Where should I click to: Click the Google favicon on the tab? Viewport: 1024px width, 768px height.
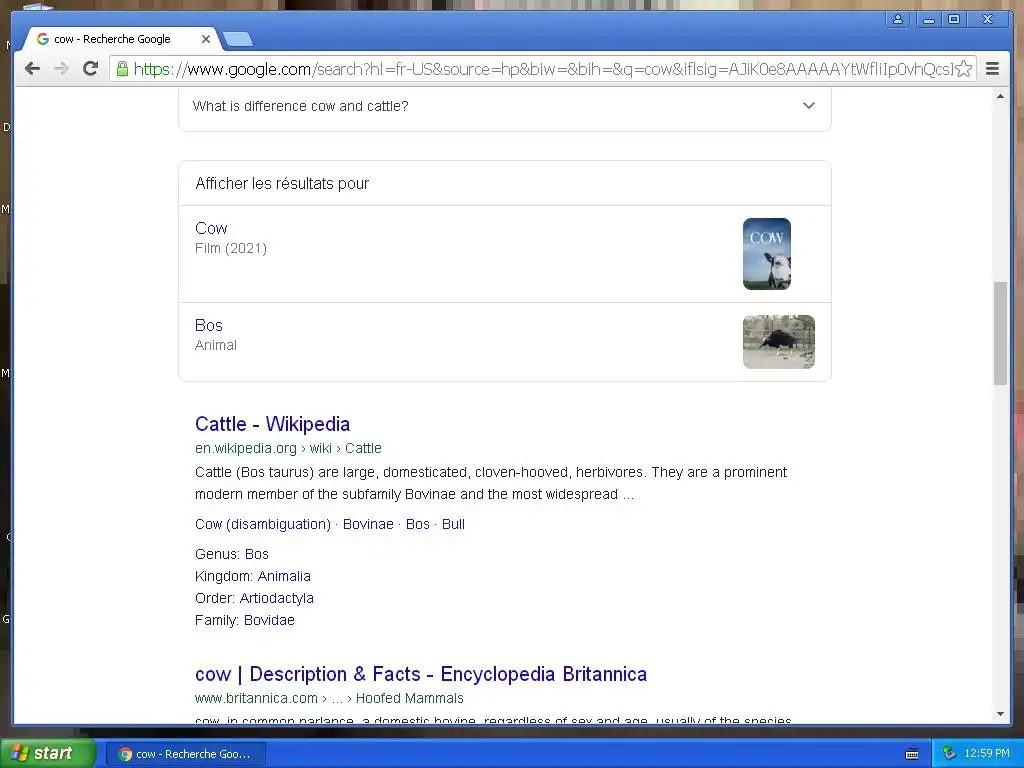pyautogui.click(x=43, y=39)
